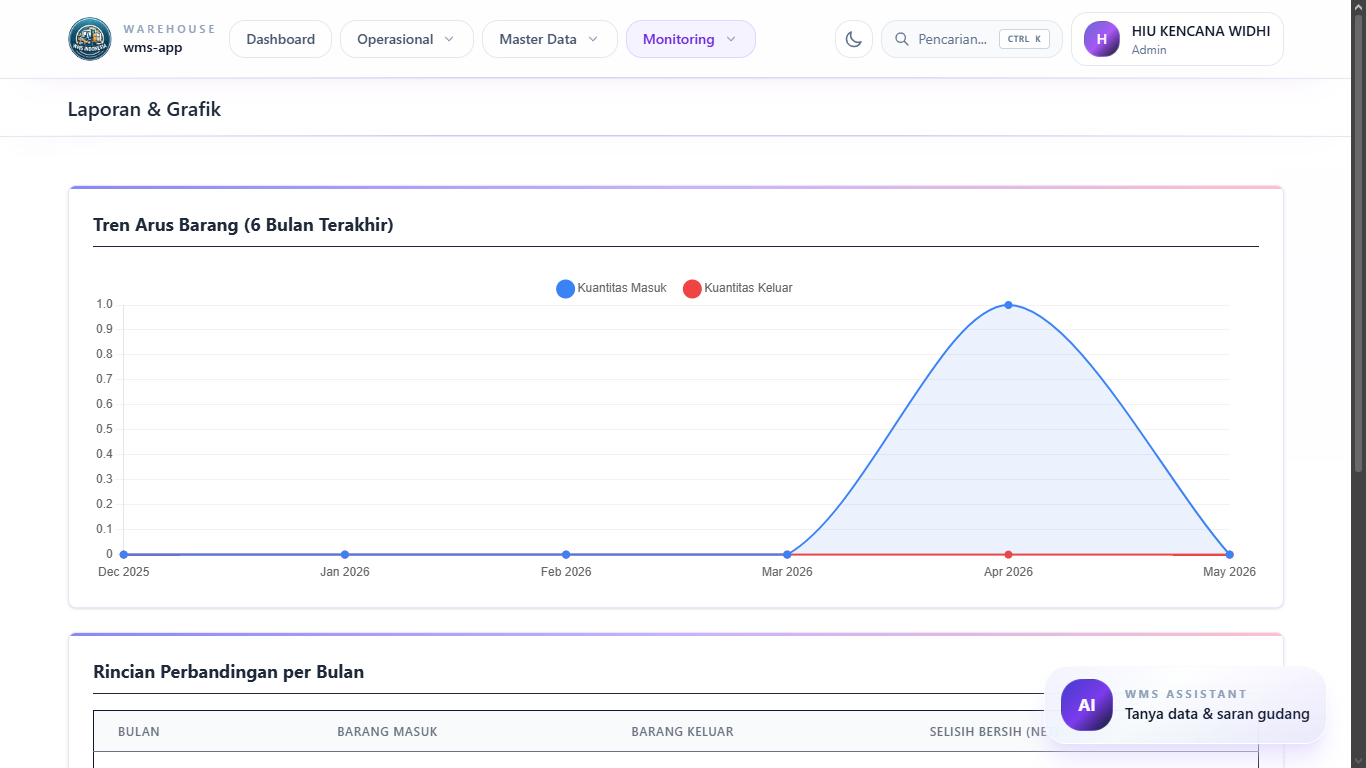
Task: Click the BARANG KELUAR column header
Action: click(682, 731)
